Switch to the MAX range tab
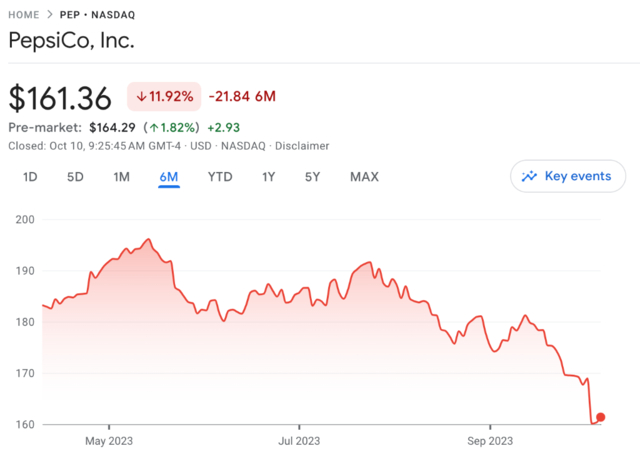The height and width of the screenshot is (461, 640). [364, 177]
